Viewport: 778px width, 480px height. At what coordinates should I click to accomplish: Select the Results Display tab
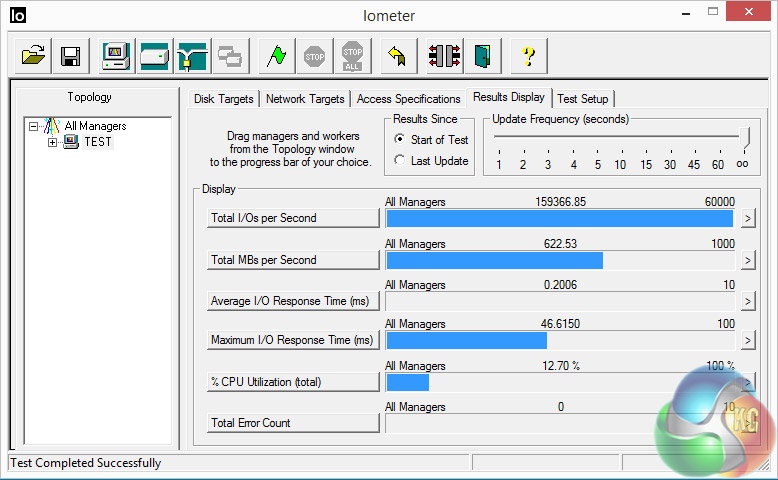pos(509,97)
